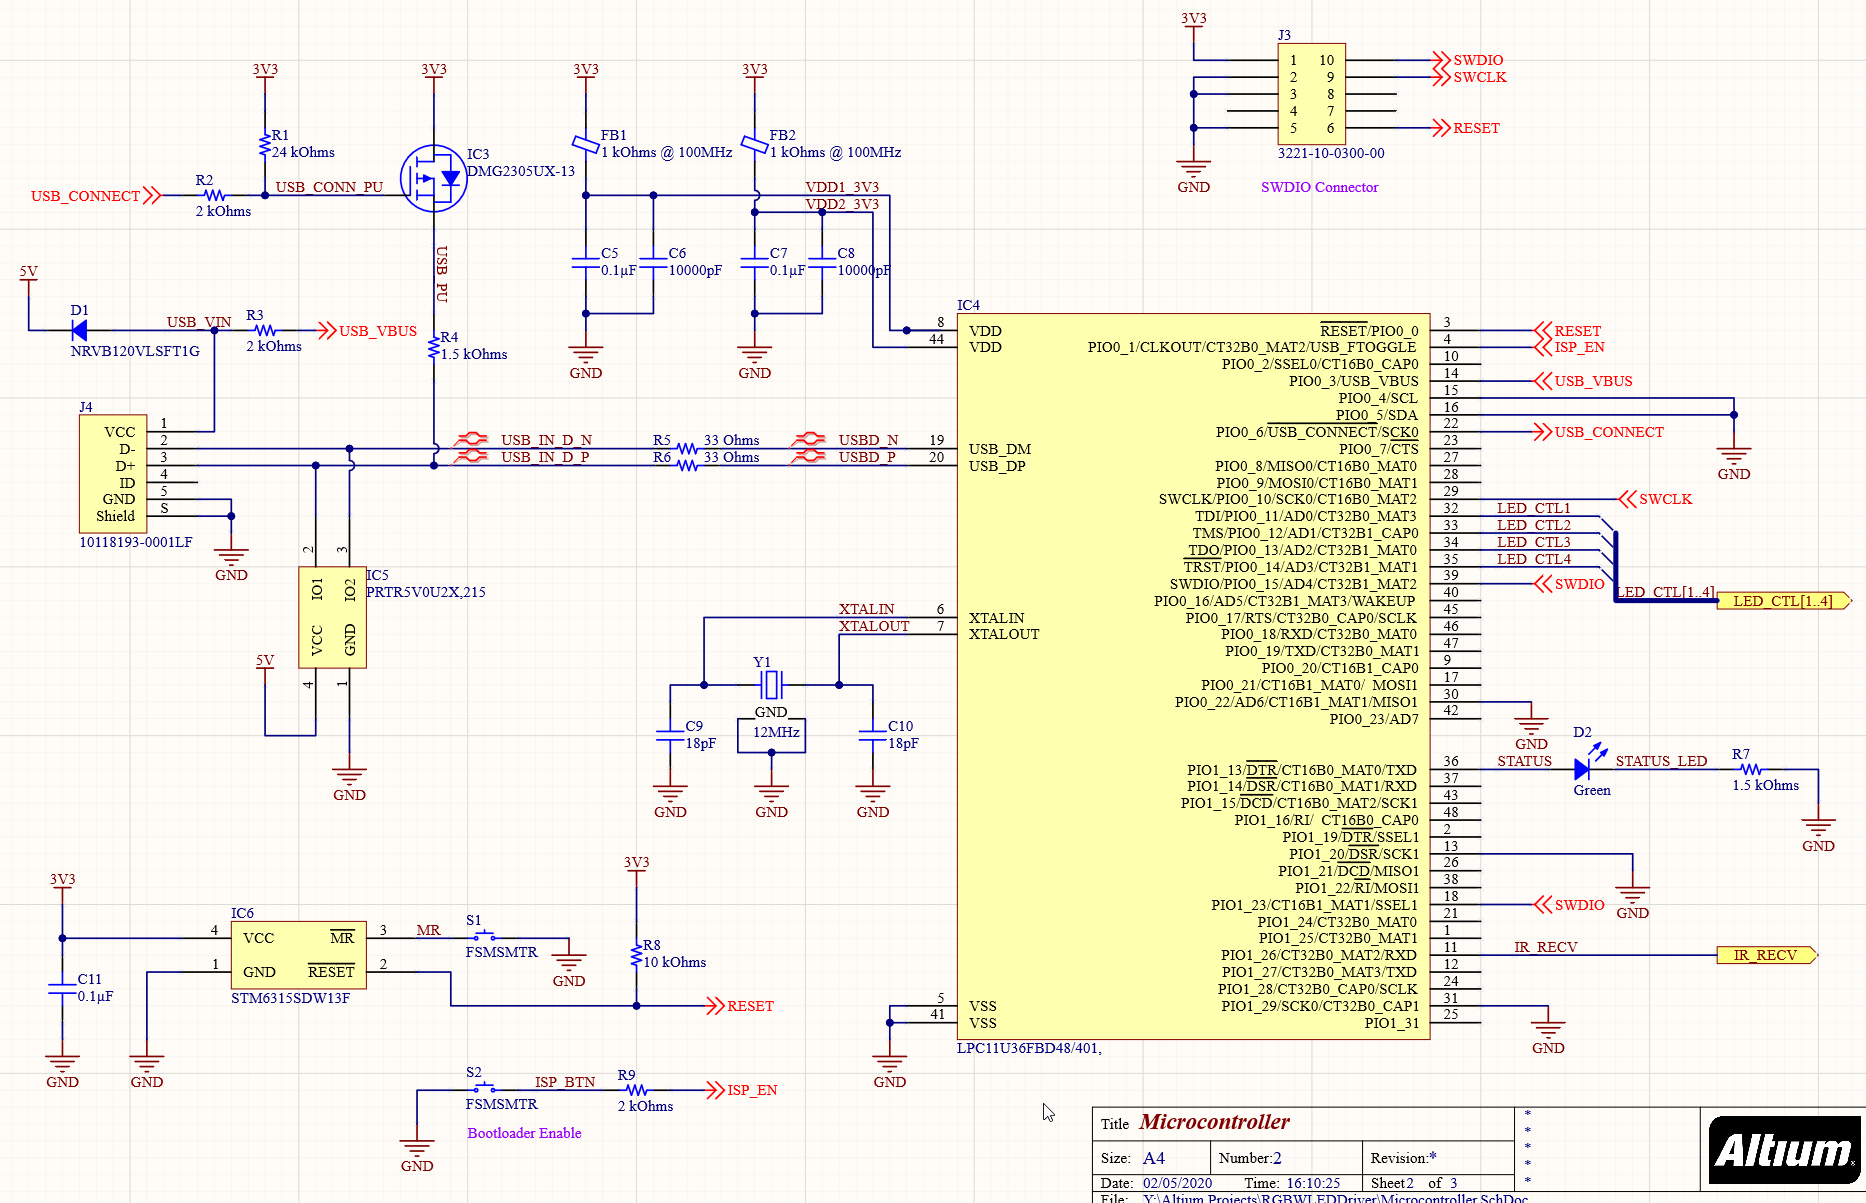Click the XTALOUT net label
The width and height of the screenshot is (1866, 1203).
(x=874, y=626)
